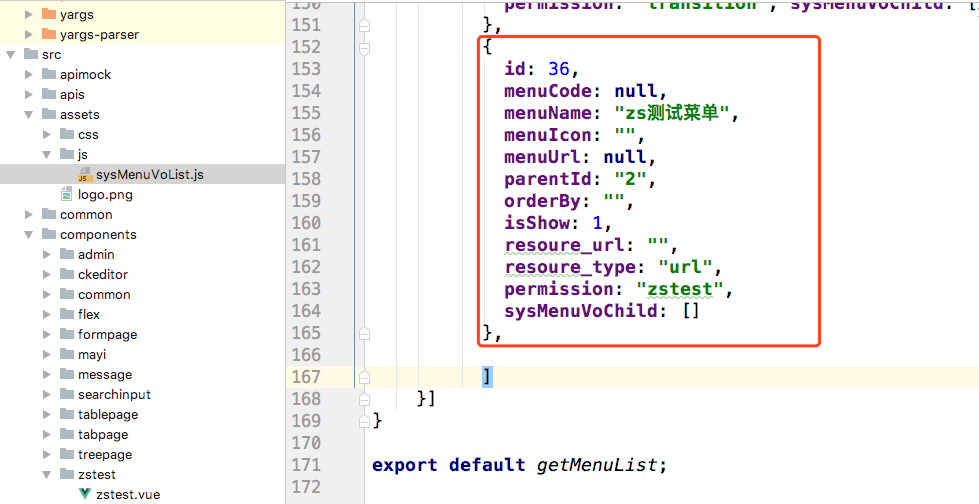This screenshot has width=979, height=504.
Task: Click the logo.png image file icon
Action: pyautogui.click(x=67, y=194)
